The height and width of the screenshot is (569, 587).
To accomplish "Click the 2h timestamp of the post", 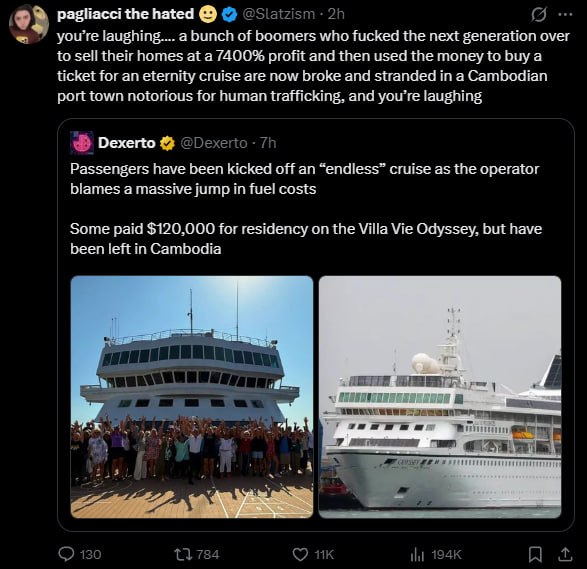I will (336, 14).
